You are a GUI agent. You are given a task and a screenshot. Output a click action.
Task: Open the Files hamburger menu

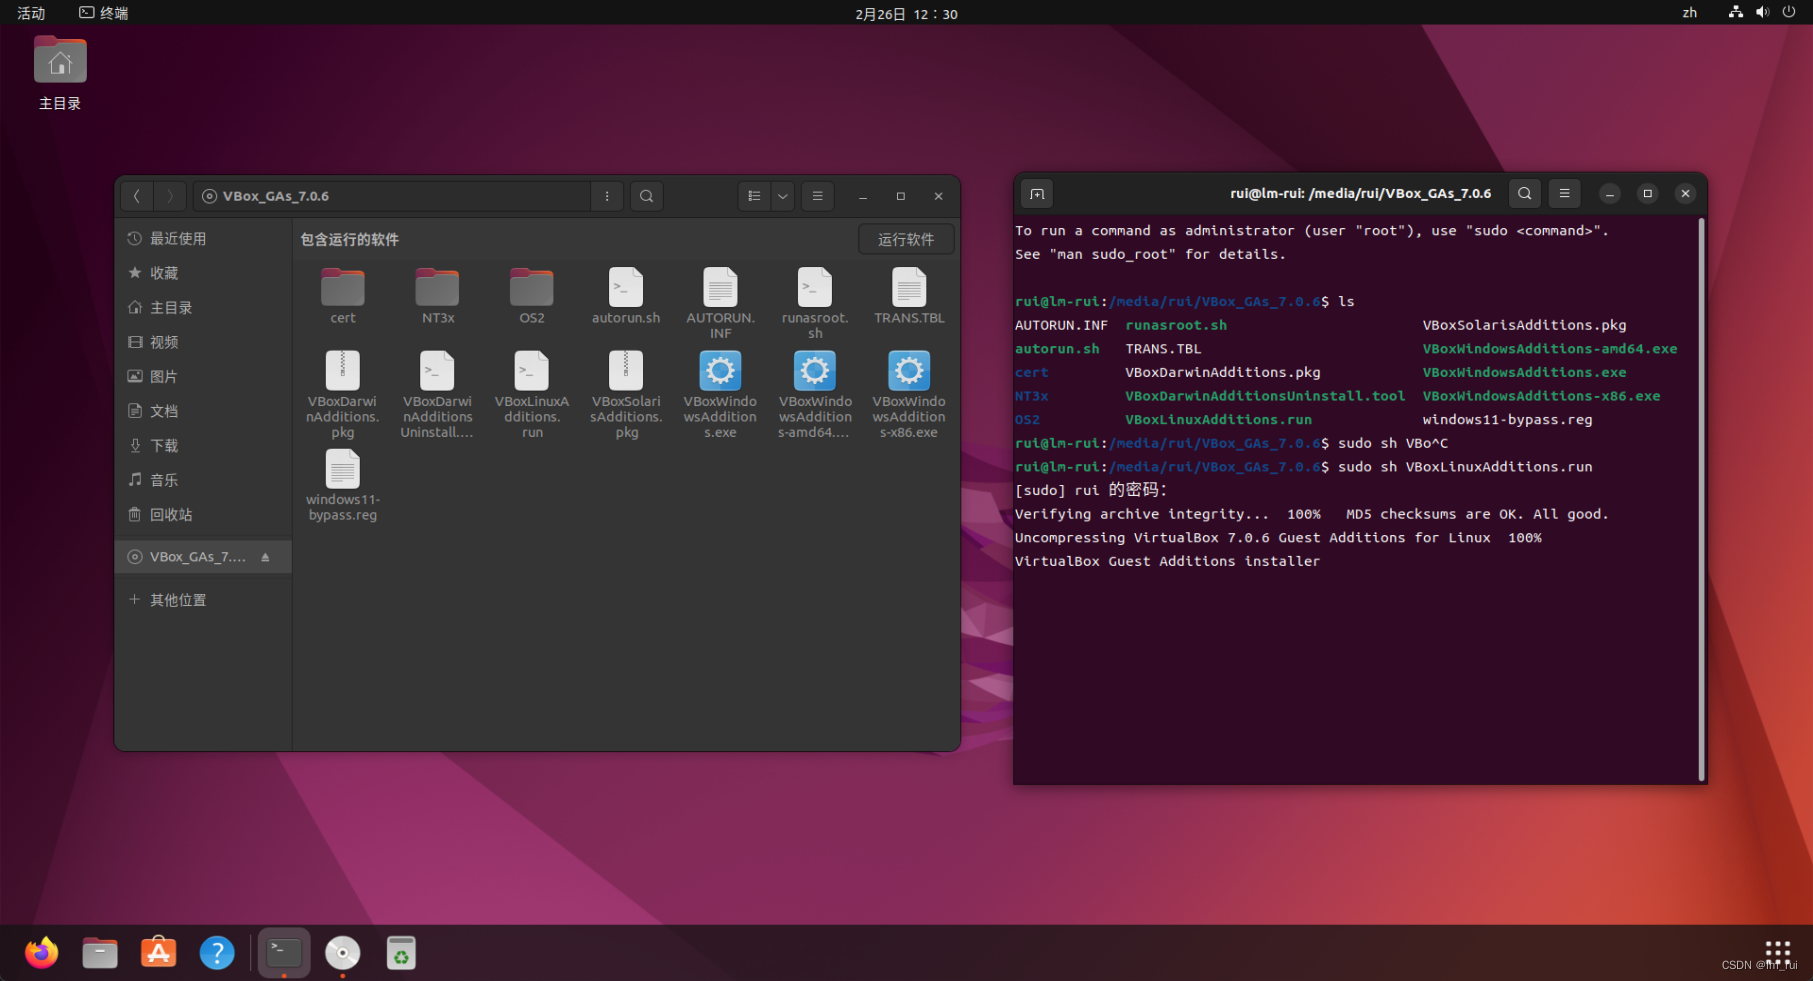(818, 196)
